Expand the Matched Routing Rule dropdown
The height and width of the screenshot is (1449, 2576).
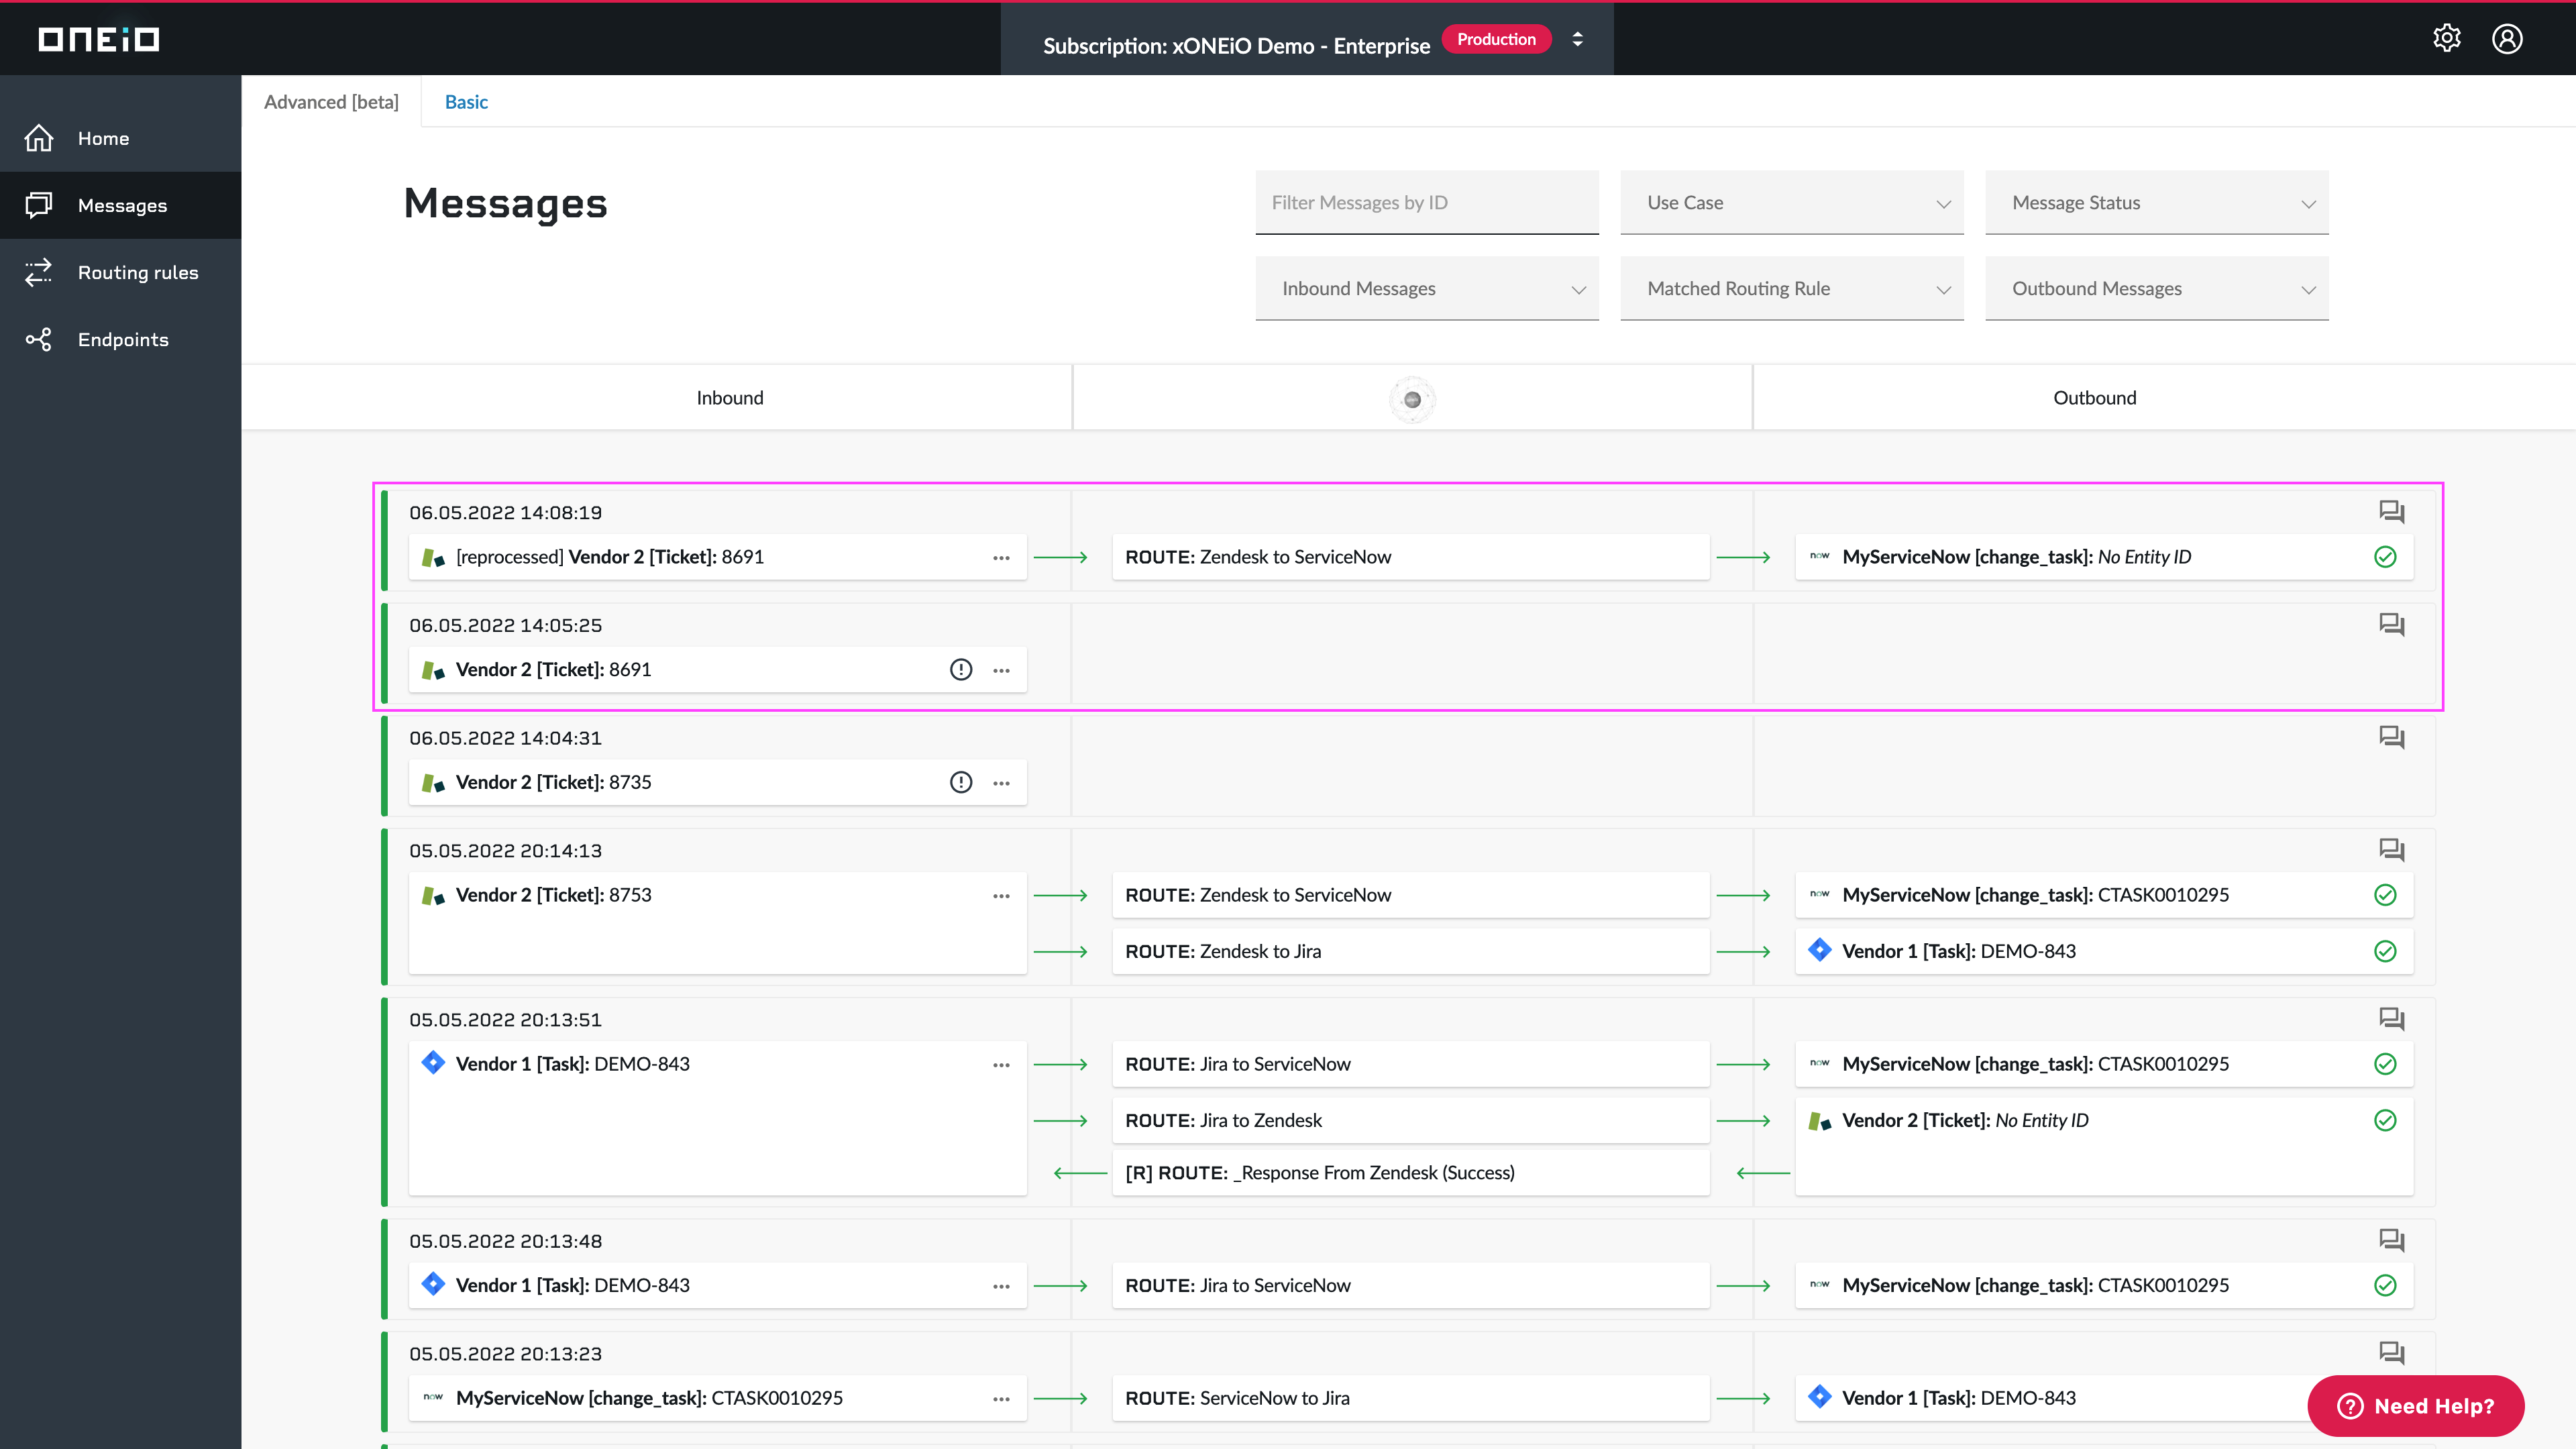click(1791, 289)
